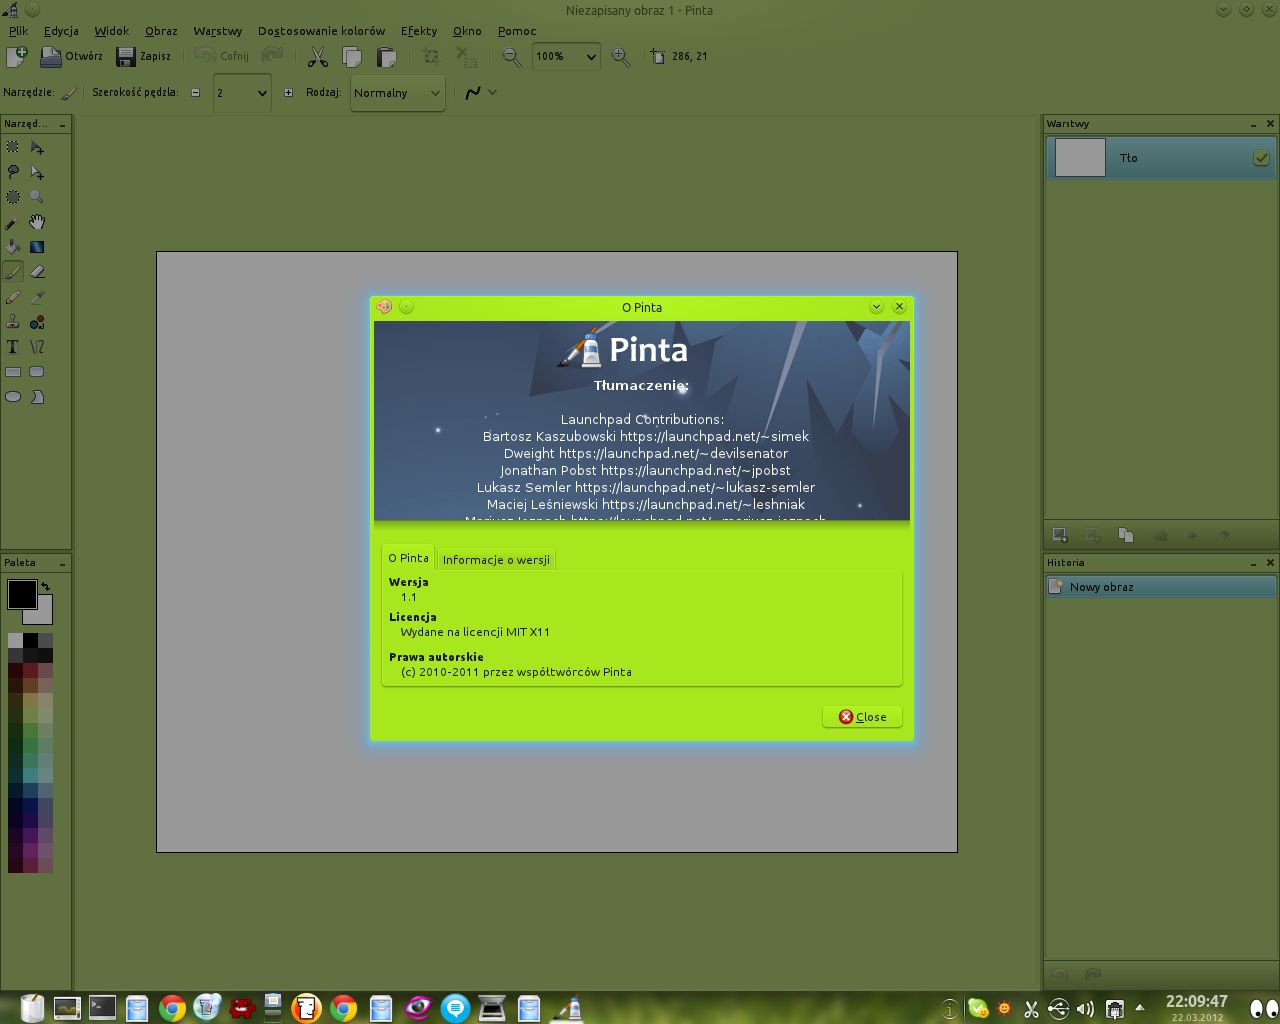1280x1024 pixels.
Task: Click the Zapisz save button
Action: 143,57
